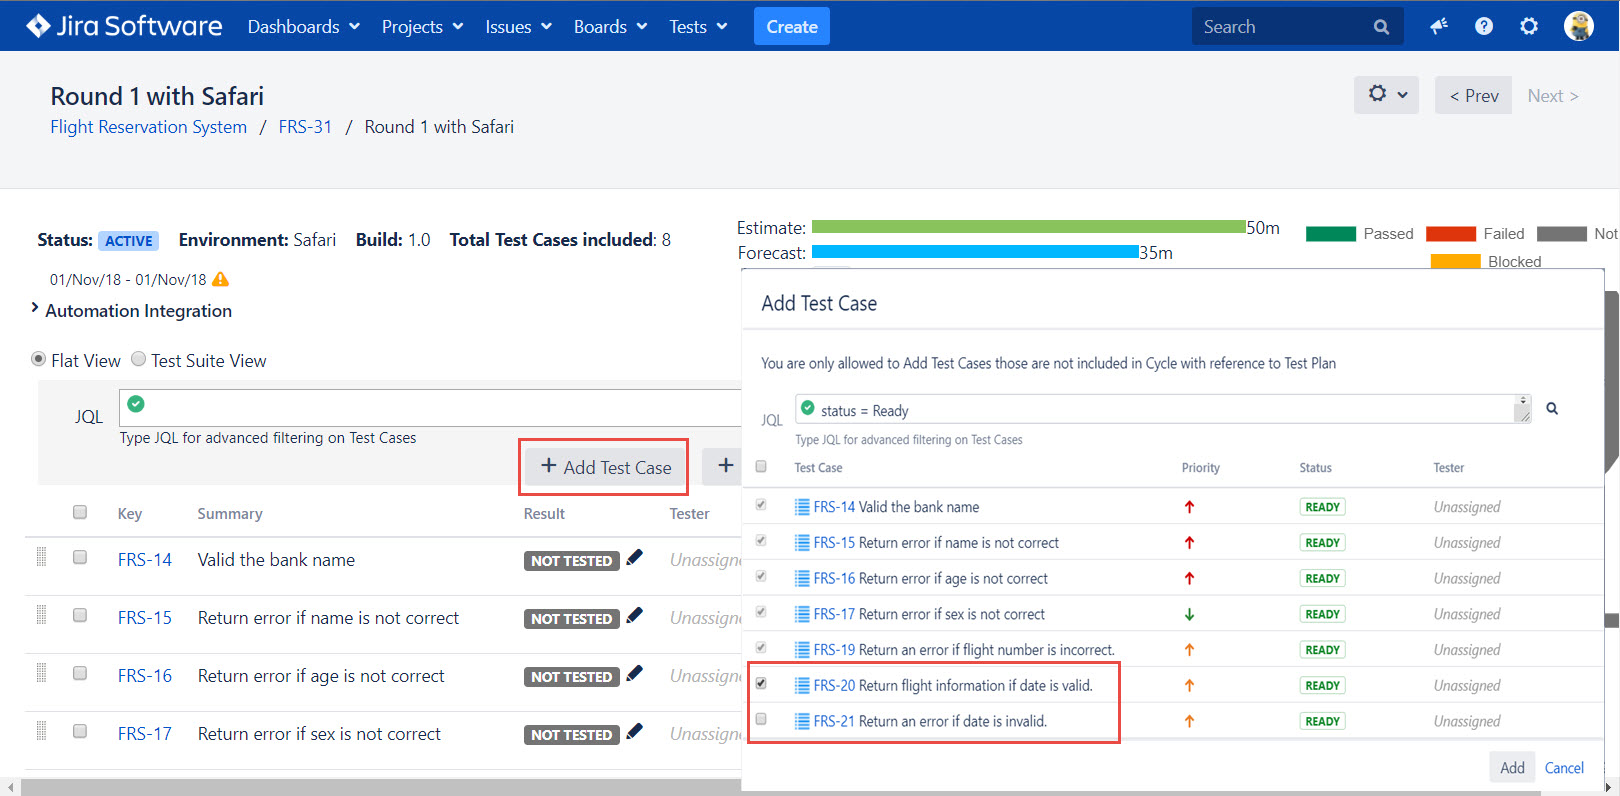Click the priority arrow of FRS-17 in dialog
Image resolution: width=1620 pixels, height=796 pixels.
click(x=1189, y=614)
